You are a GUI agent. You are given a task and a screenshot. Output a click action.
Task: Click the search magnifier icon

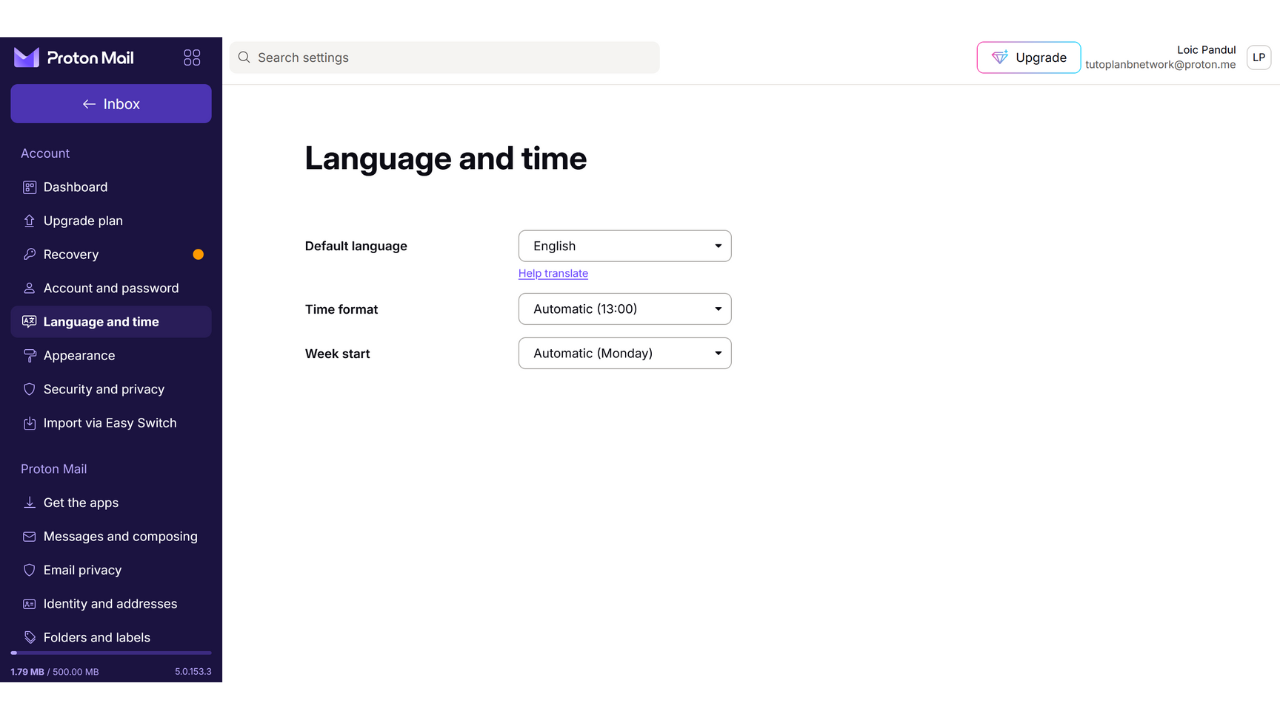244,58
